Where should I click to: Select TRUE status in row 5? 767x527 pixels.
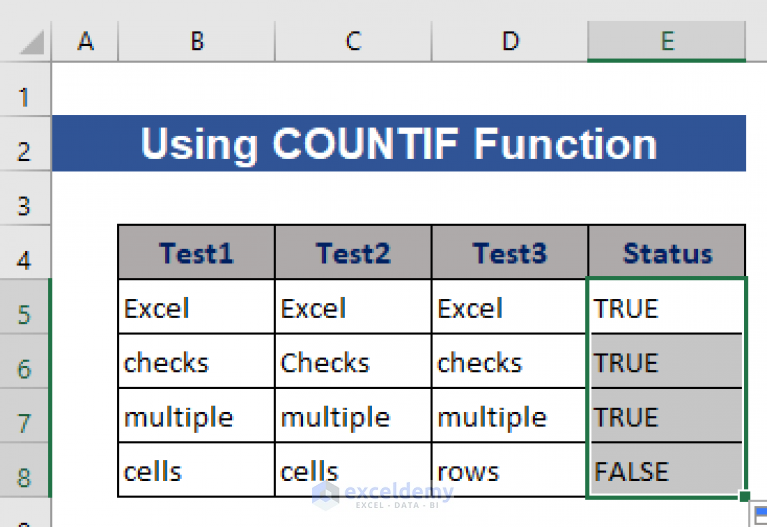[666, 307]
